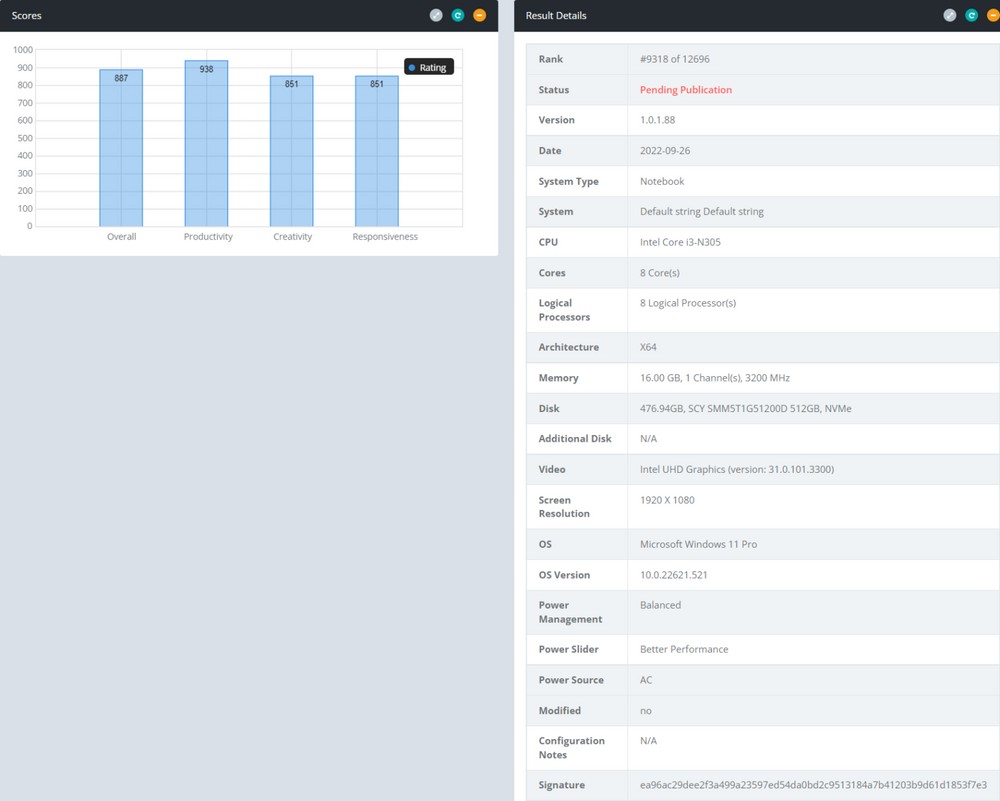Select the Responsiveness bar in the chart
Screen dimensions: 1000x801
pos(377,152)
